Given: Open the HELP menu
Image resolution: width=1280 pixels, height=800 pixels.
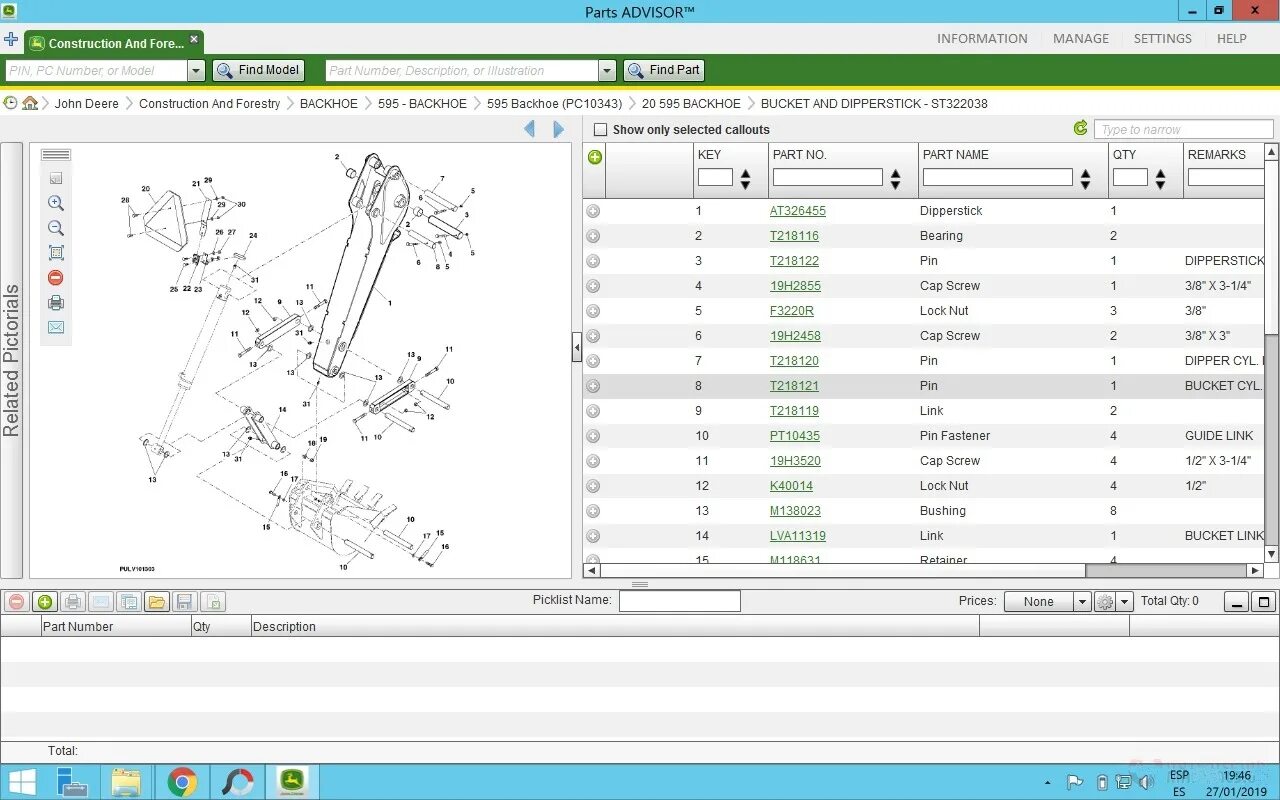Looking at the screenshot, I should tap(1232, 38).
